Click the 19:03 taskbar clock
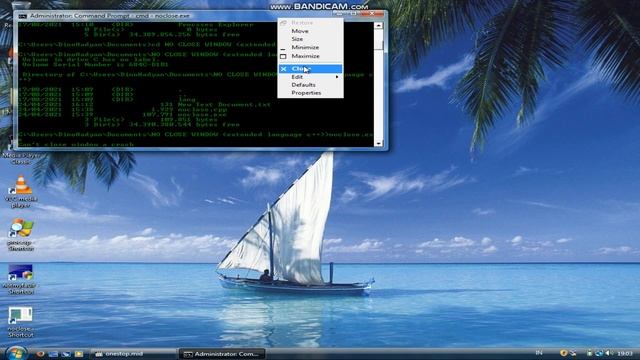Screen dimensions: 640x360 click(x=625, y=353)
